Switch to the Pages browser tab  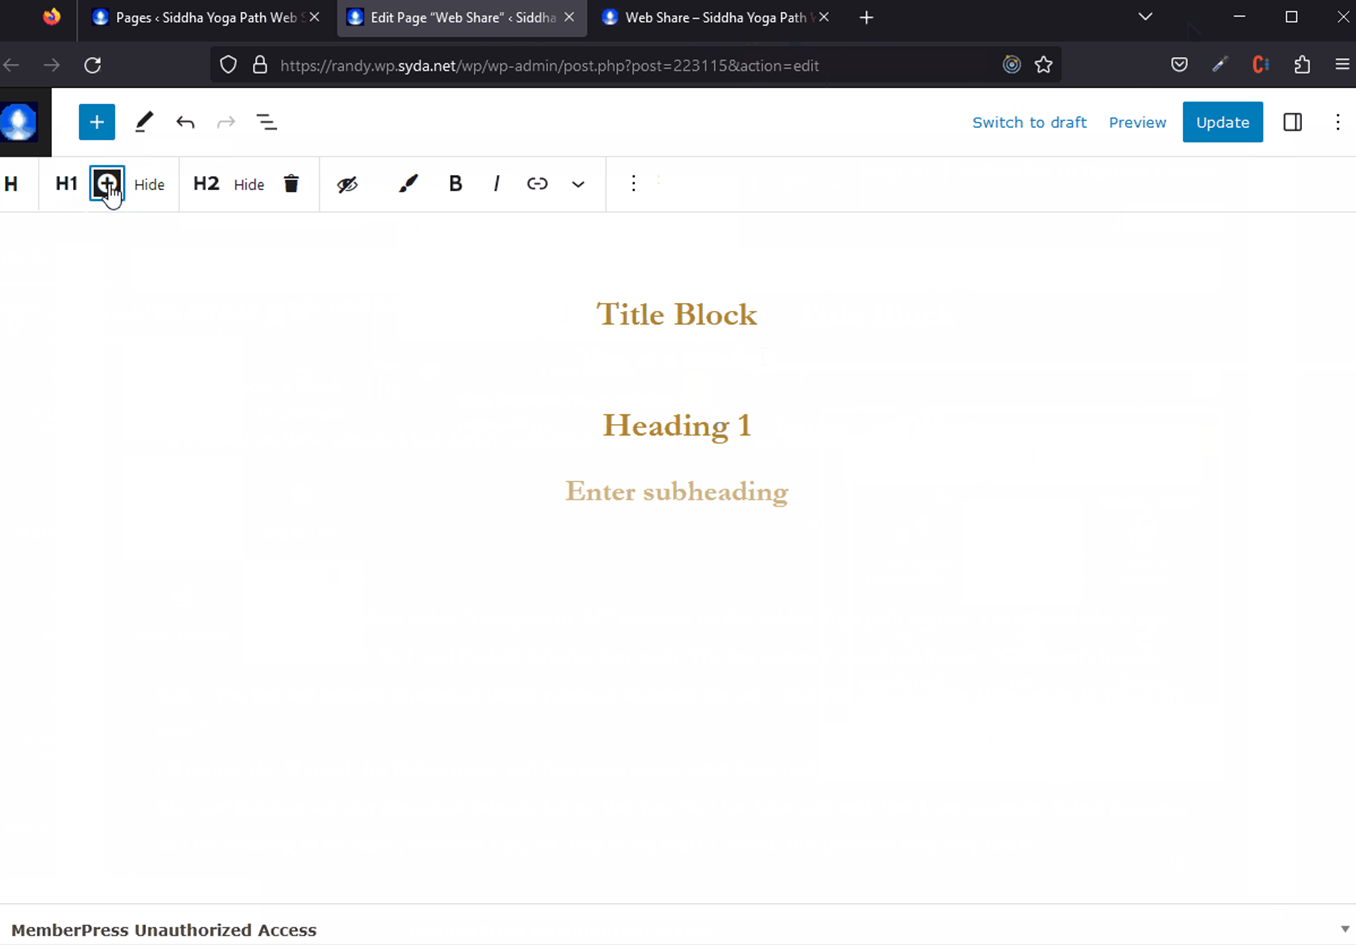[205, 17]
